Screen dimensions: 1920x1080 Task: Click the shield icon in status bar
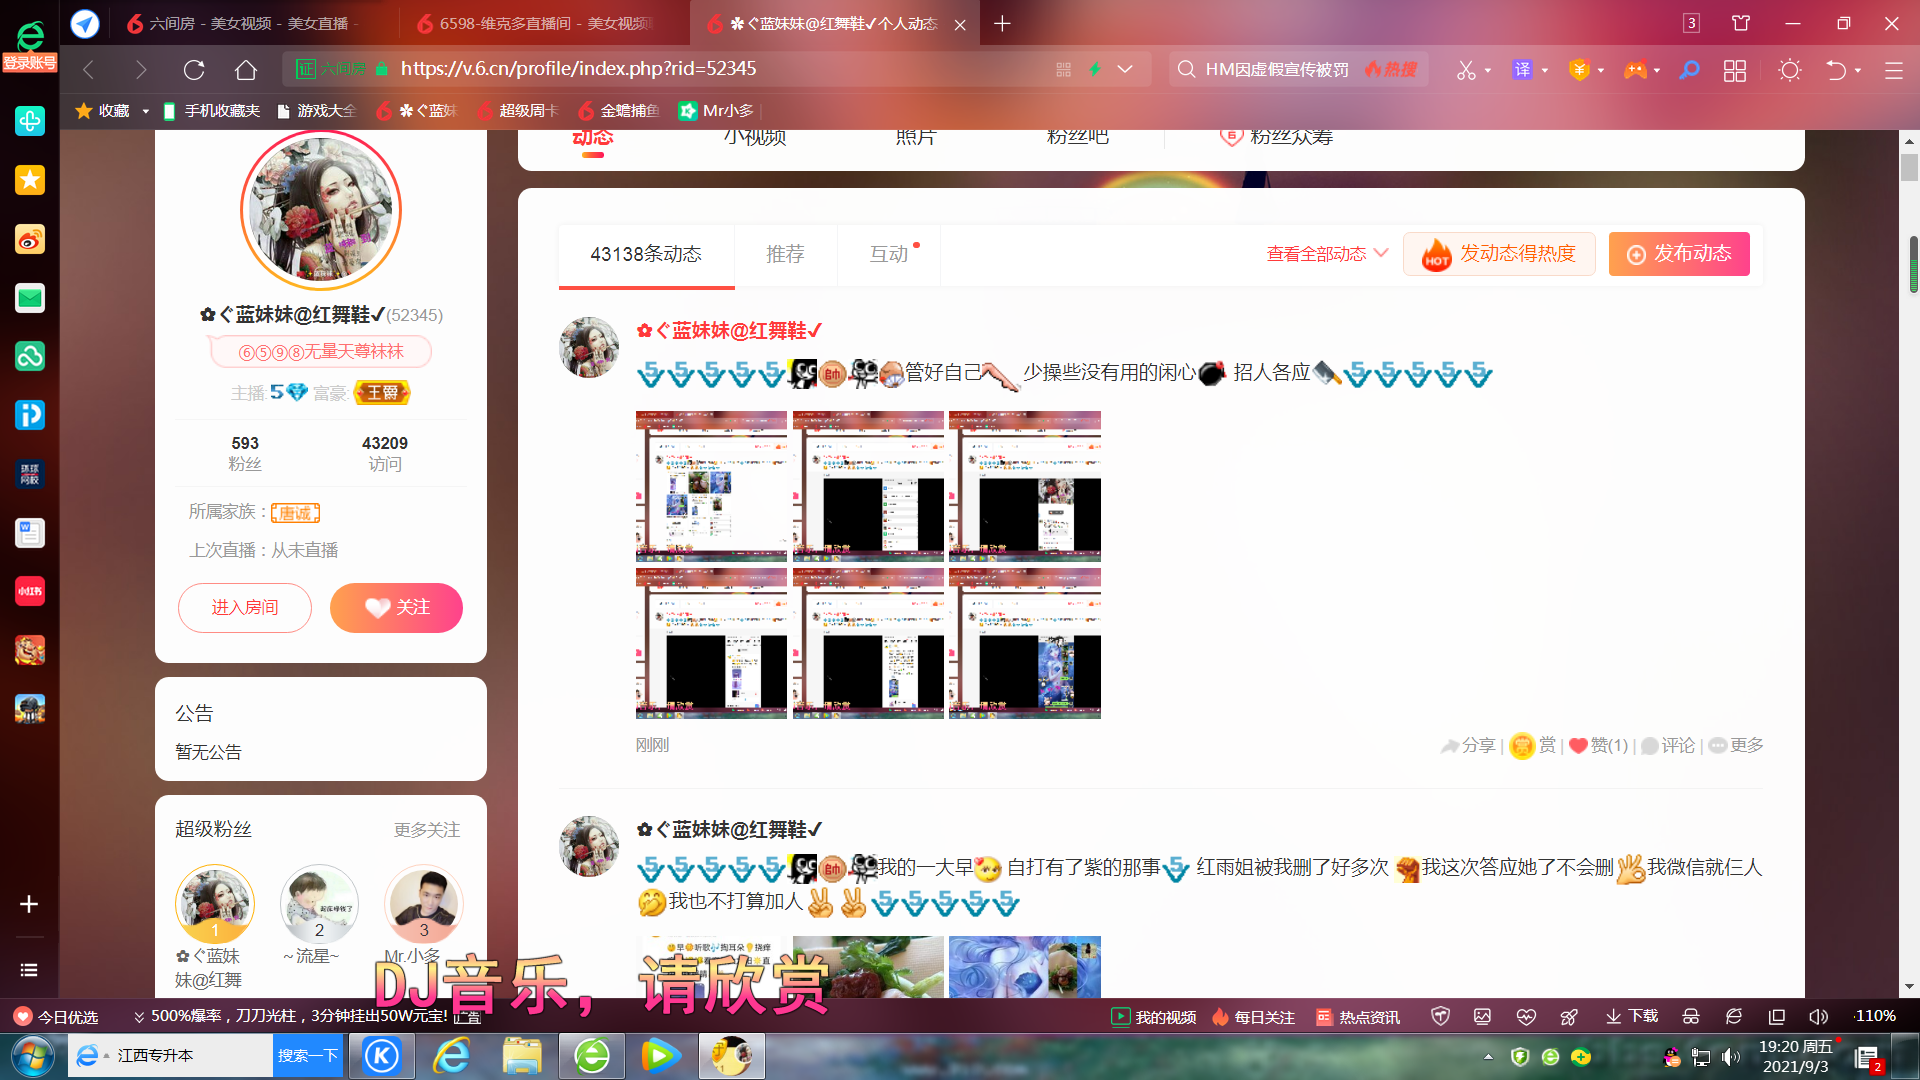click(1440, 1017)
